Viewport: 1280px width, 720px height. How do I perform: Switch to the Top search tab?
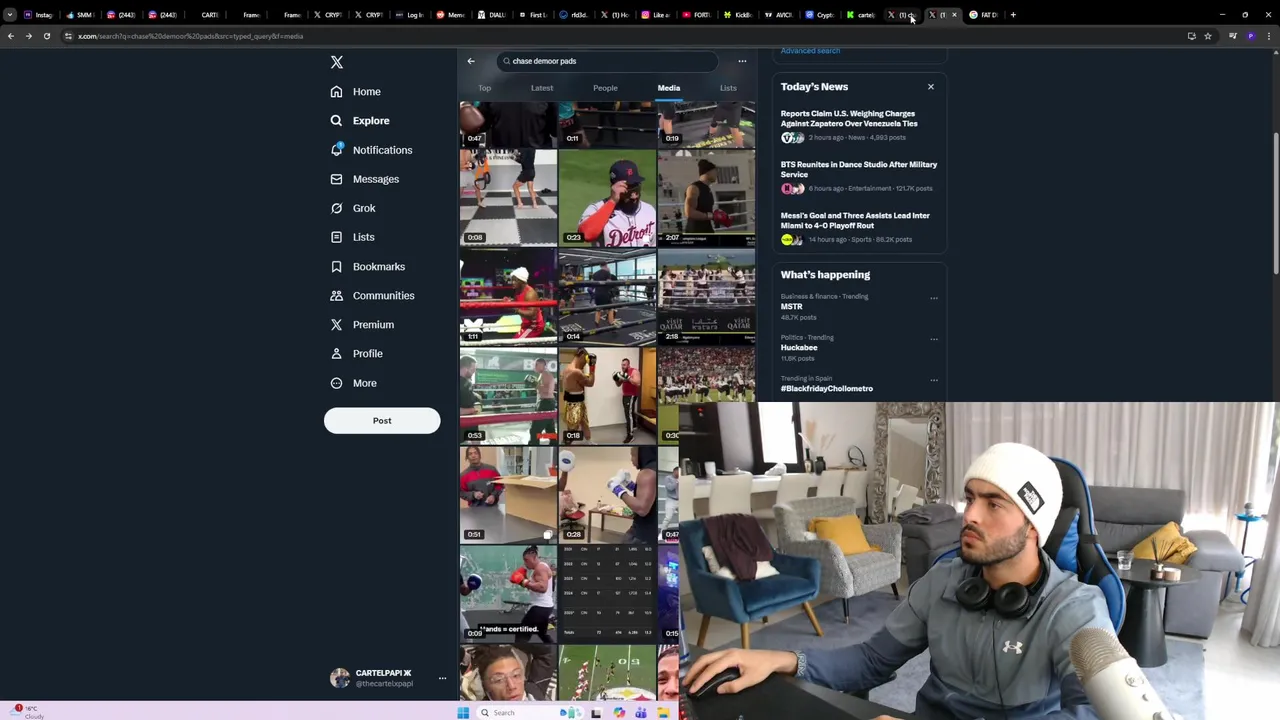[x=484, y=88]
